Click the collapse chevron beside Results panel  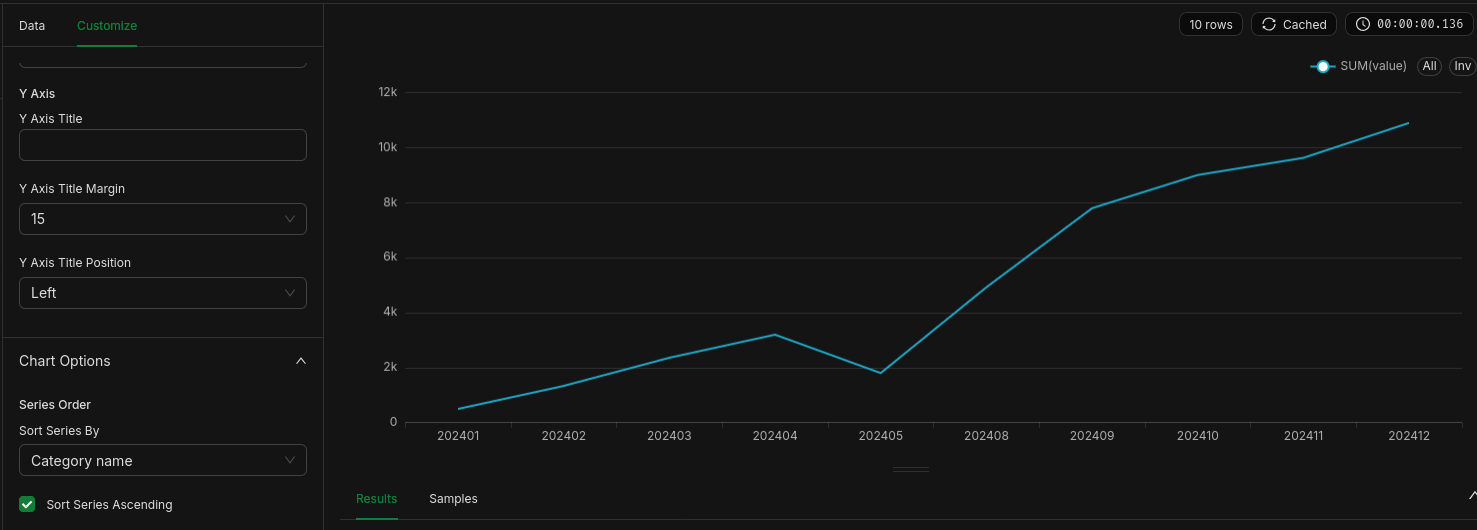point(1471,496)
